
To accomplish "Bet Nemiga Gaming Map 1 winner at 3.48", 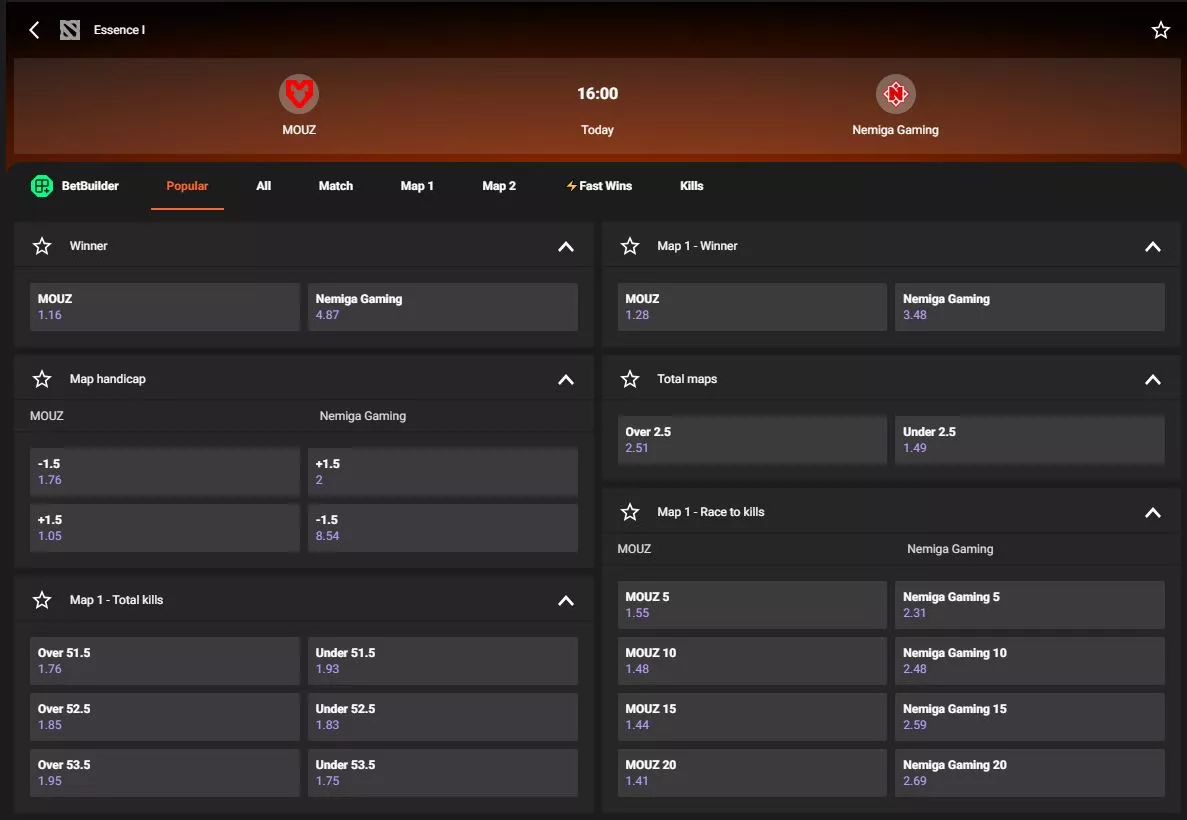I will pos(1030,307).
